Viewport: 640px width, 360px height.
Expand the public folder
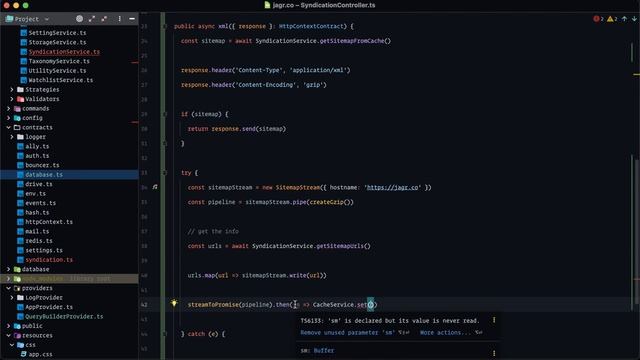tap(9, 326)
